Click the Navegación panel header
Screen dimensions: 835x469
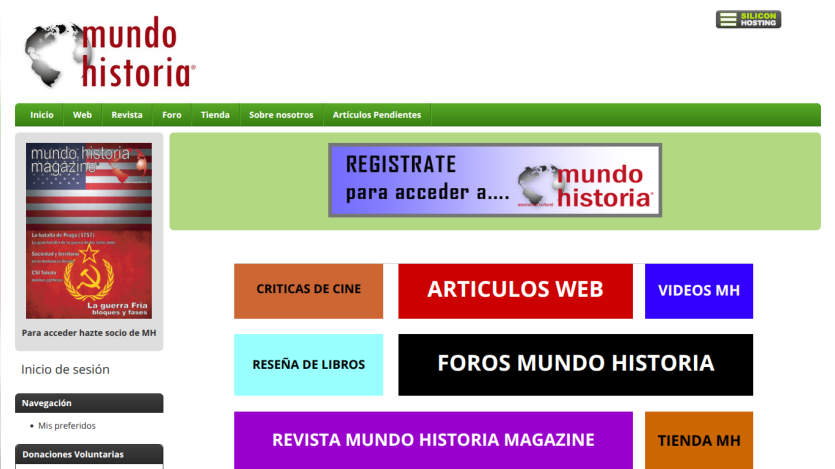tap(89, 403)
